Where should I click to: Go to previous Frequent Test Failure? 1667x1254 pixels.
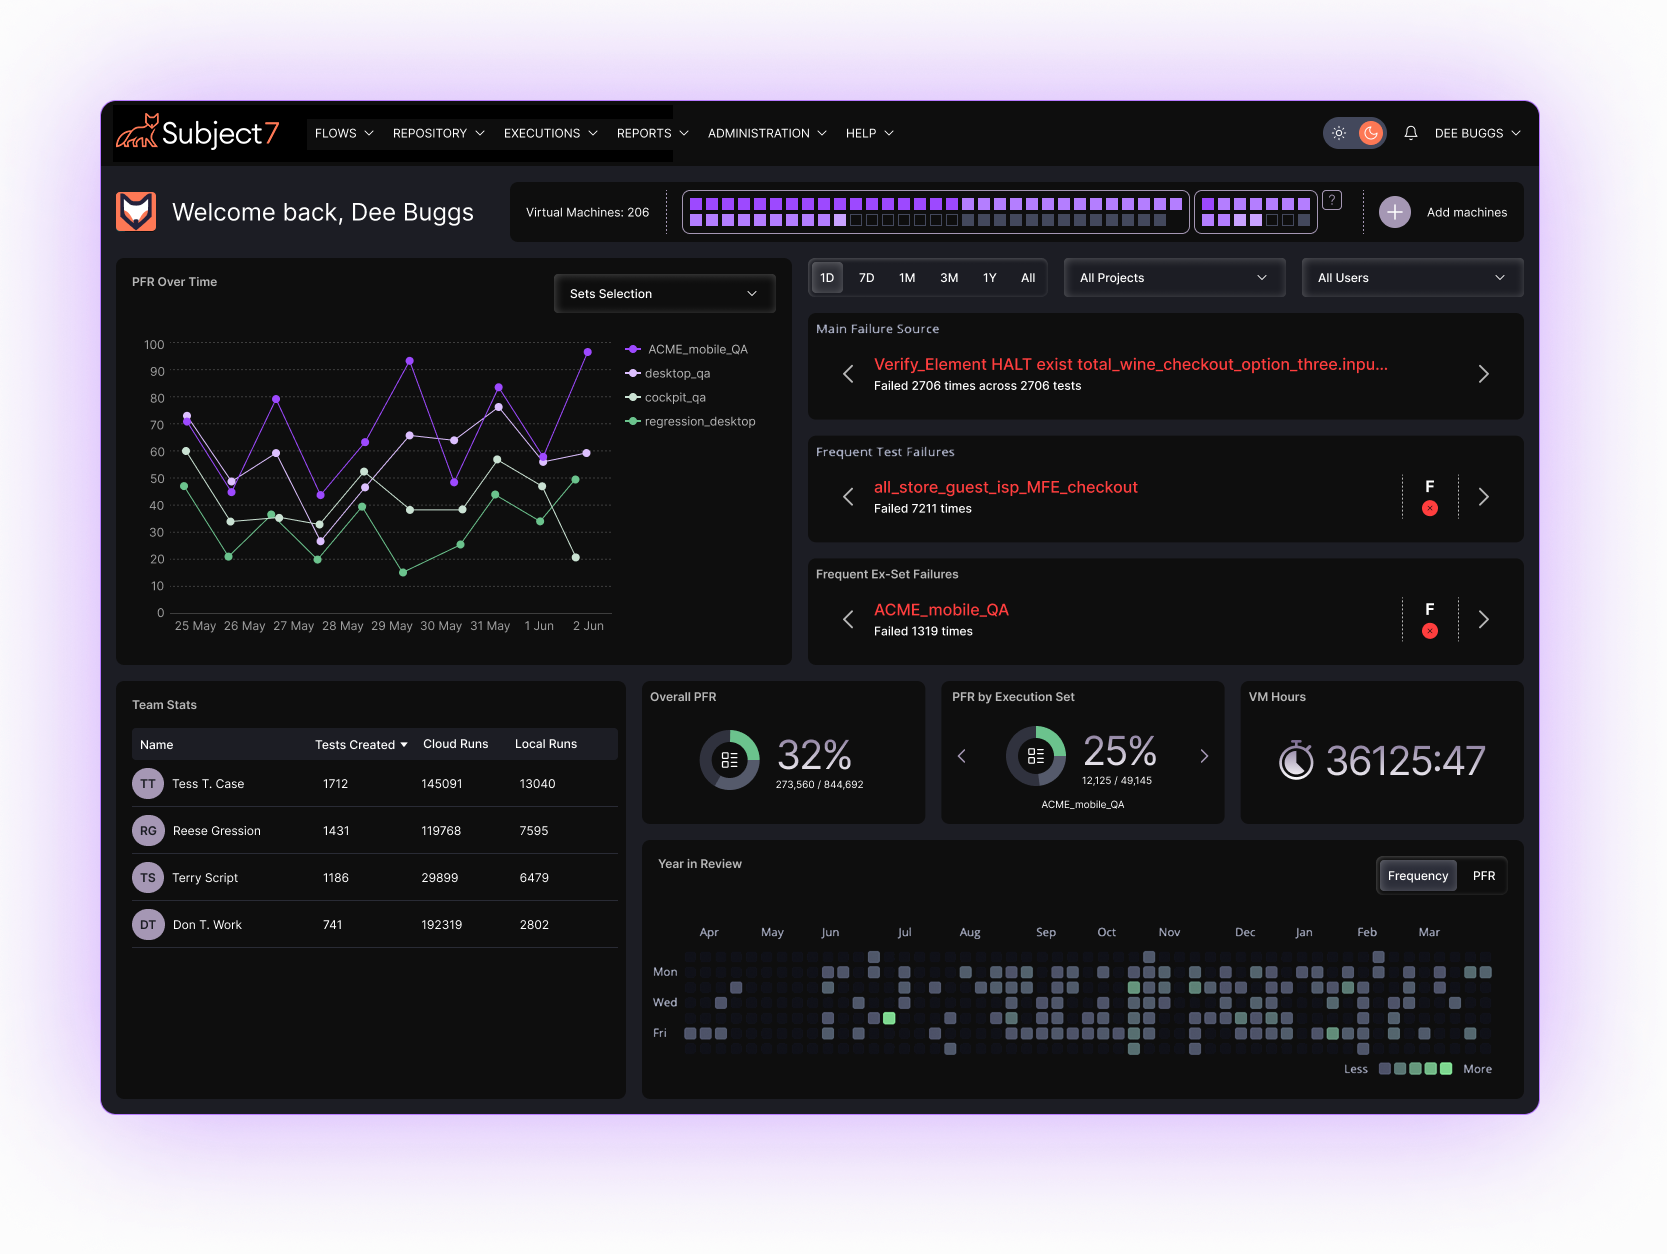[848, 497]
